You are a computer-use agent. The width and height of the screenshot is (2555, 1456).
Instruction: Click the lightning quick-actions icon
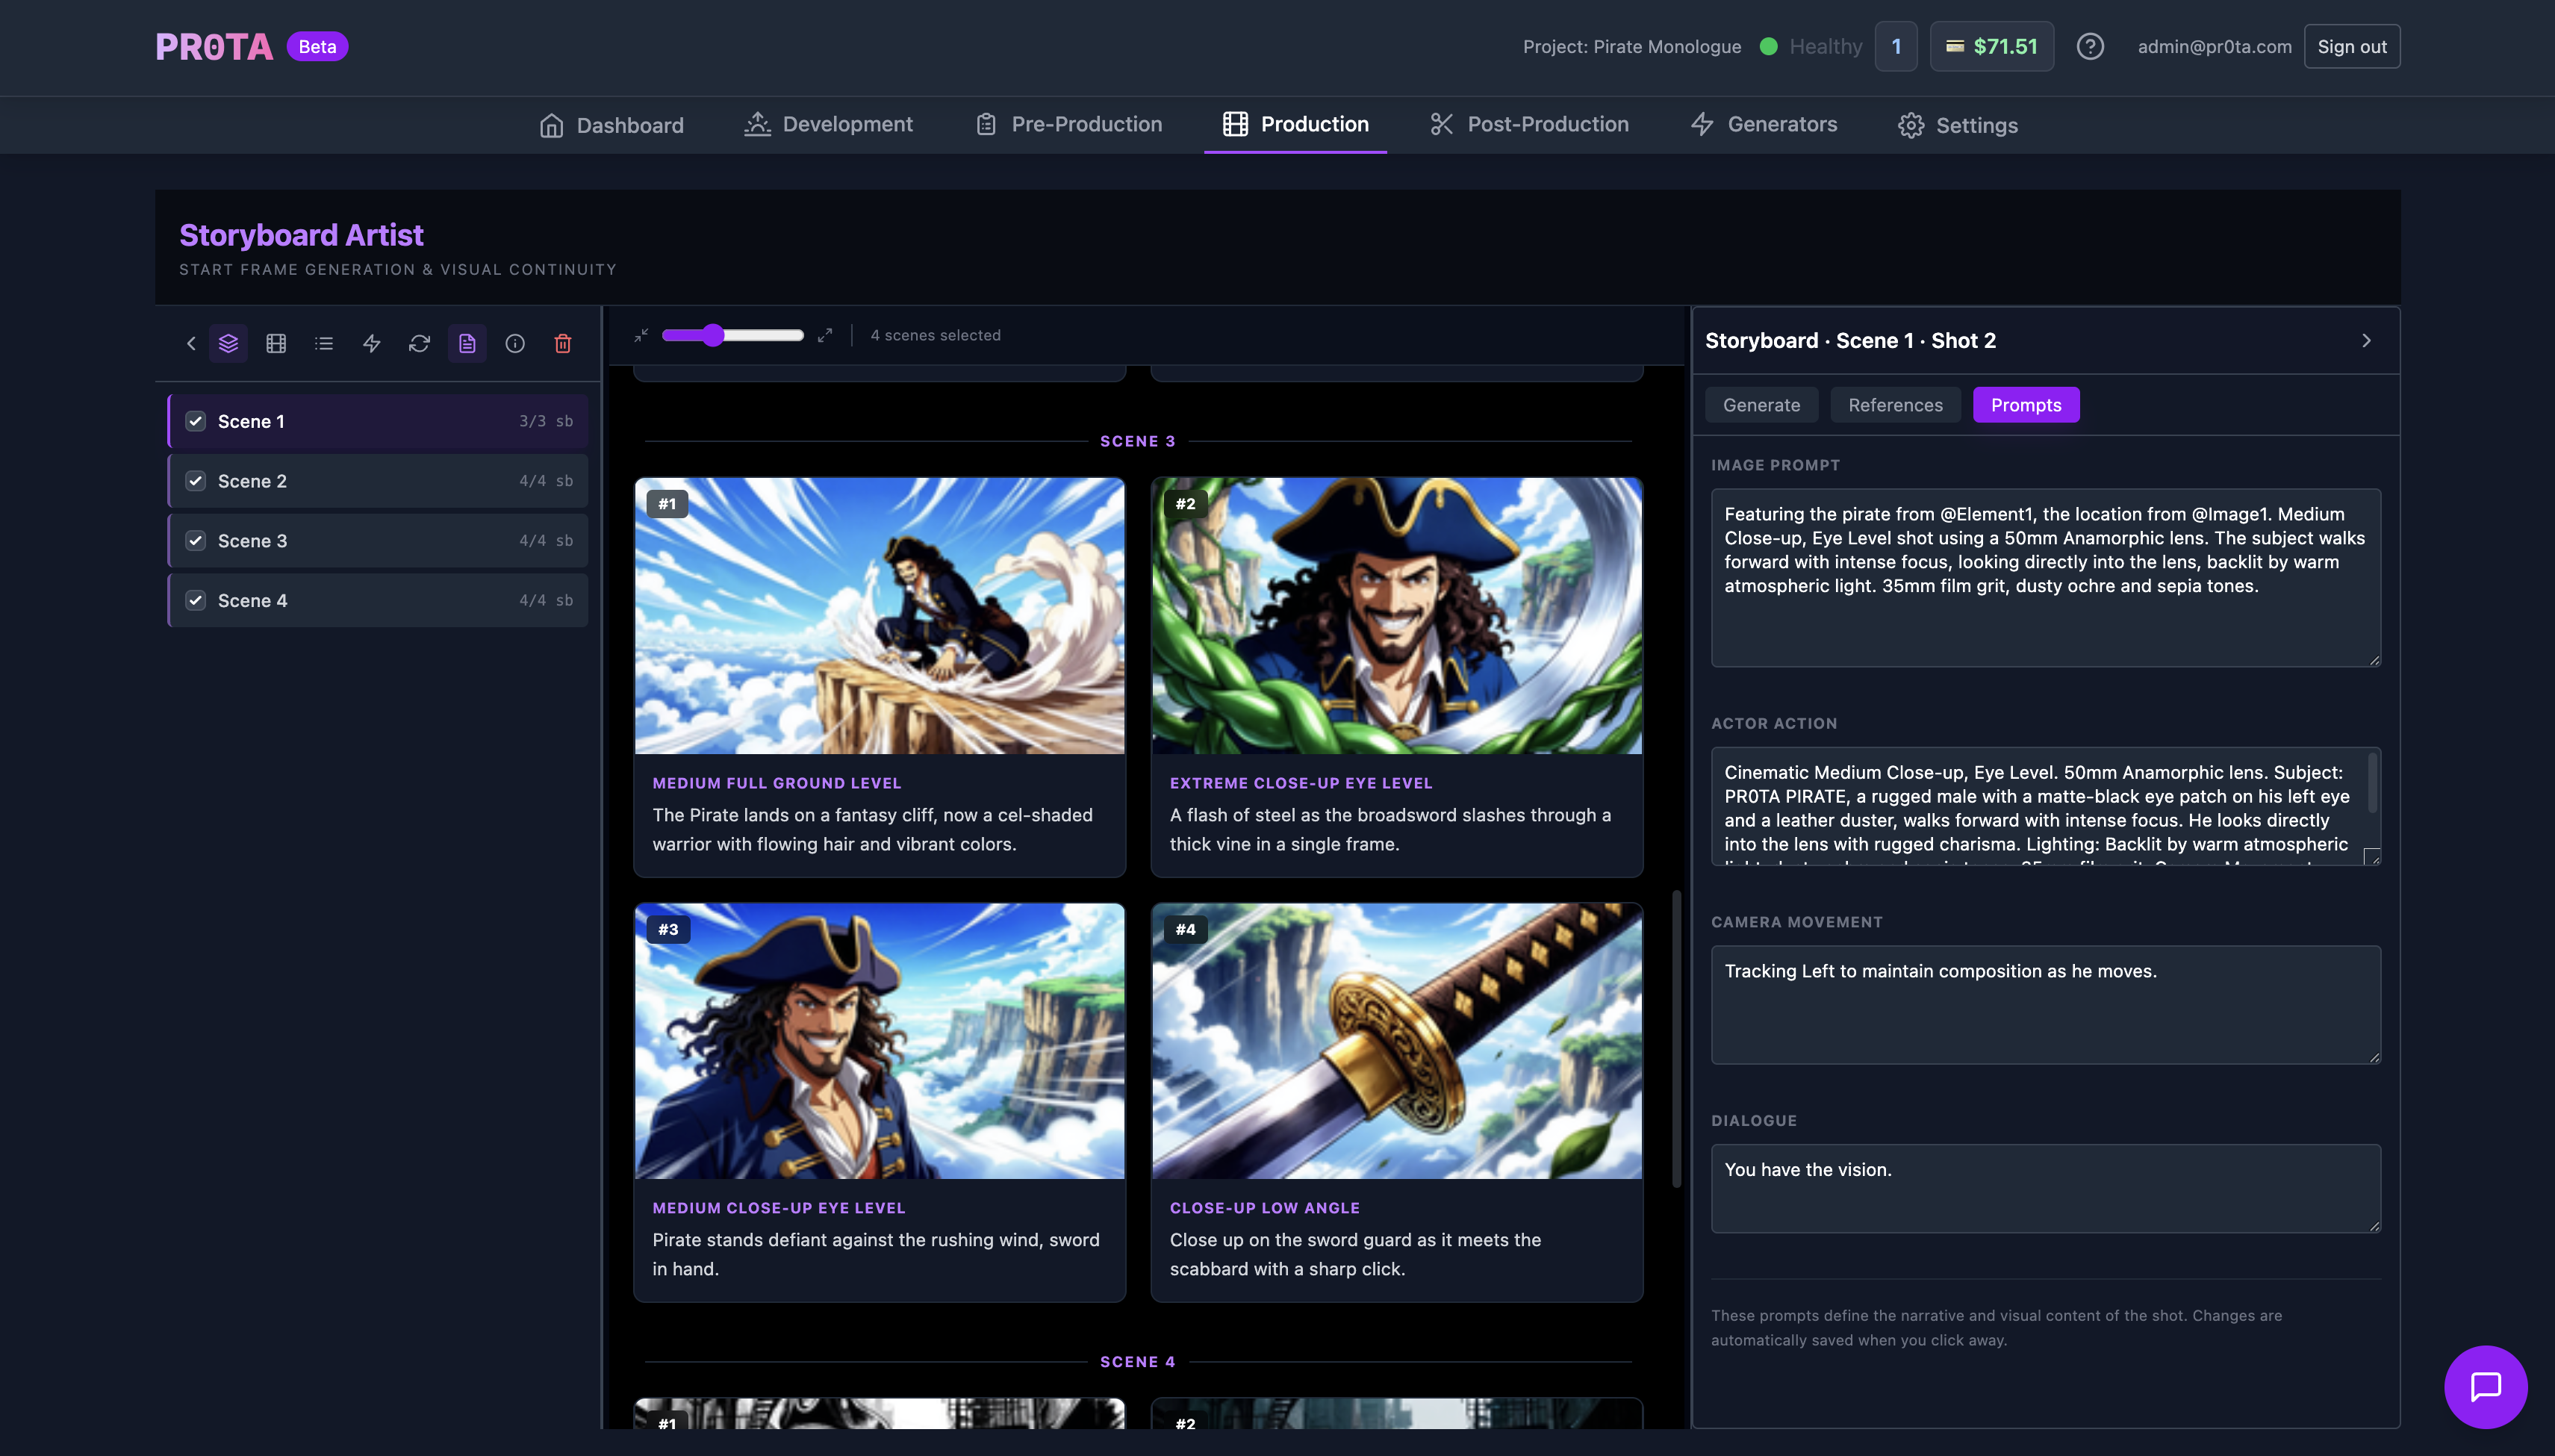371,343
